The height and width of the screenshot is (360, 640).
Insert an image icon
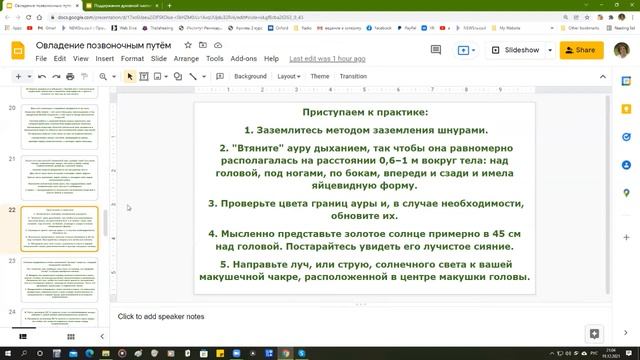(x=158, y=76)
